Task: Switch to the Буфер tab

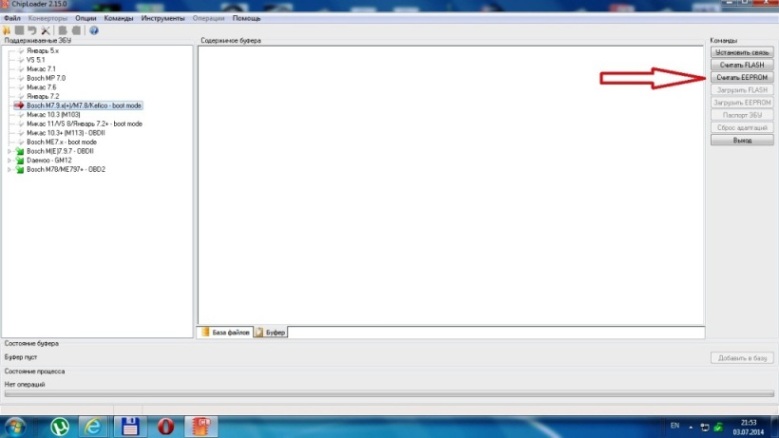Action: (270, 331)
